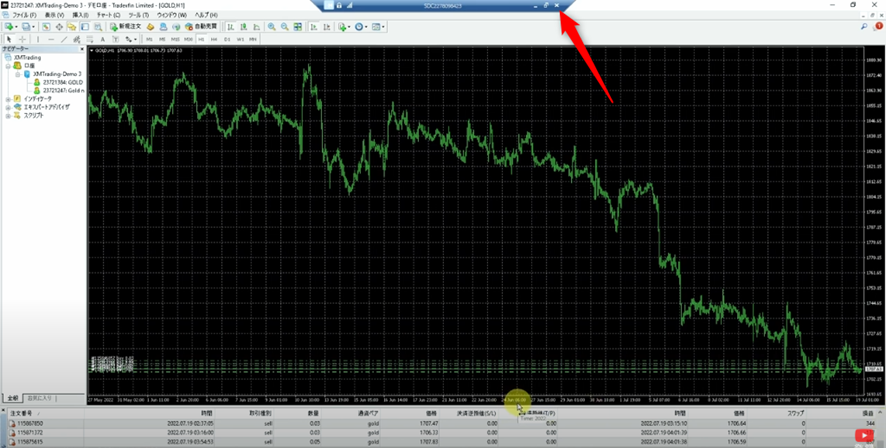
Task: Toggle the Market Watch window icon
Action: click(46, 27)
